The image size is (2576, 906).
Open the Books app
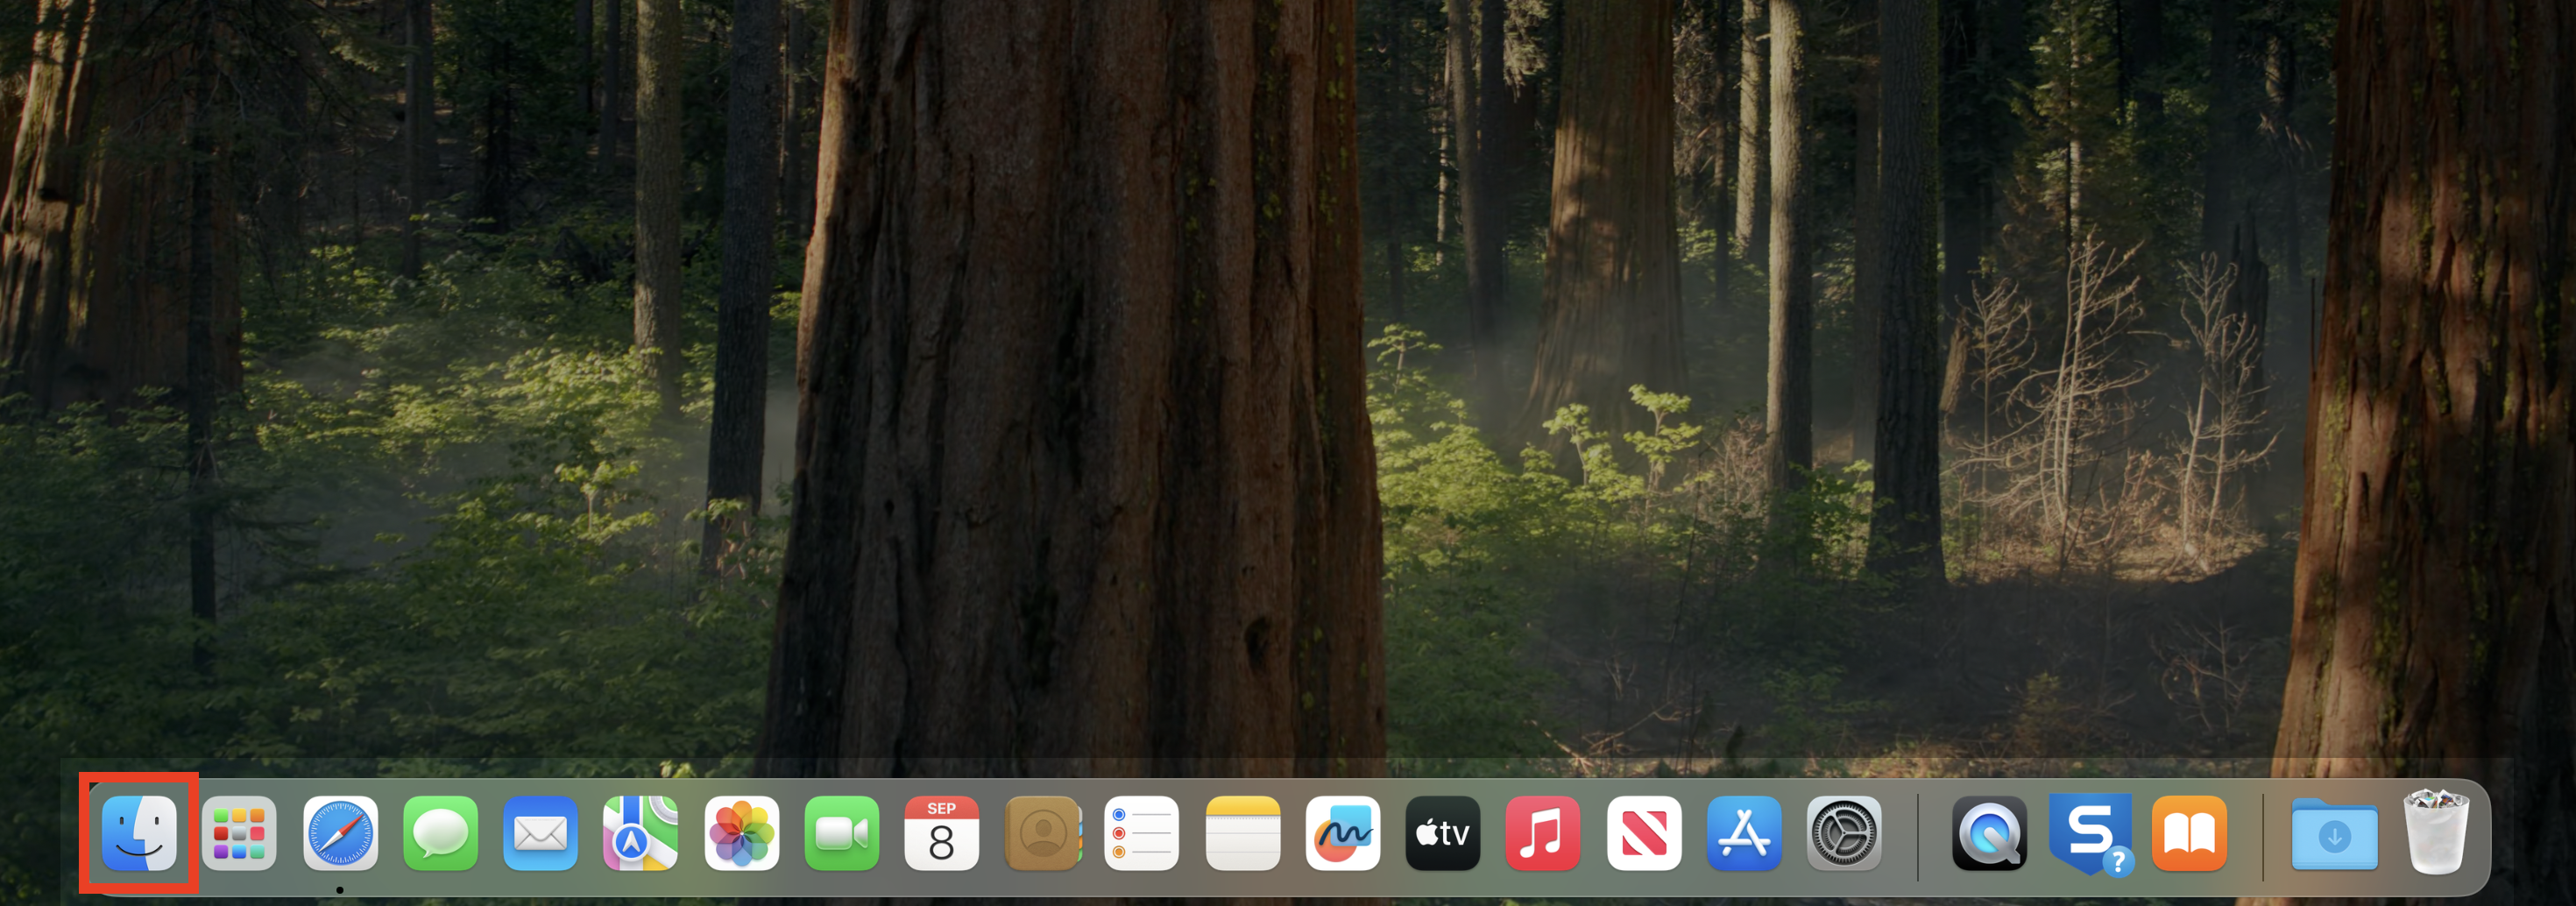[x=2190, y=833]
